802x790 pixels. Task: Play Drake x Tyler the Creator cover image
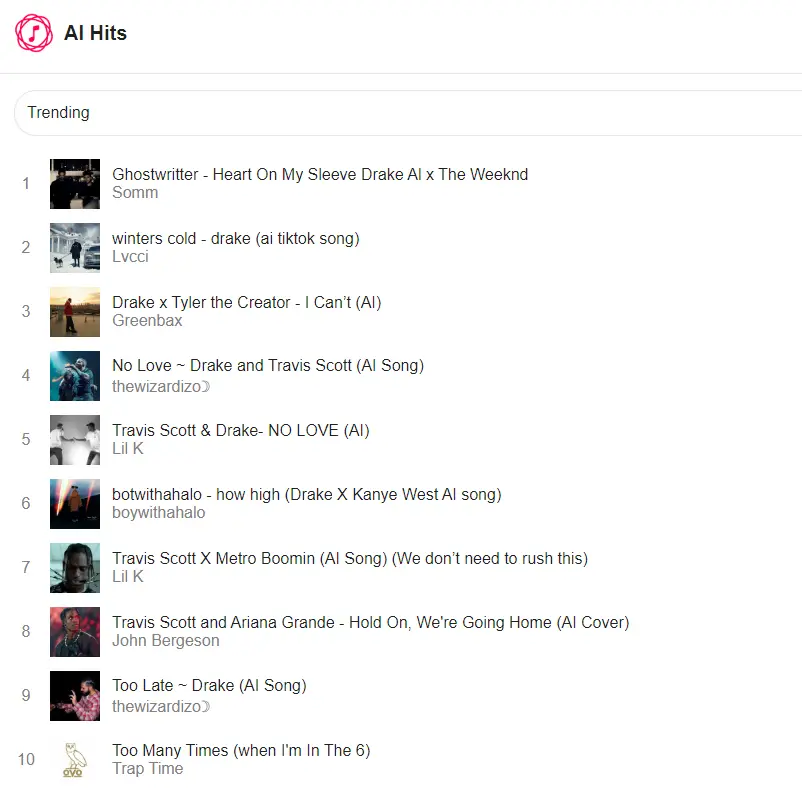coord(75,312)
